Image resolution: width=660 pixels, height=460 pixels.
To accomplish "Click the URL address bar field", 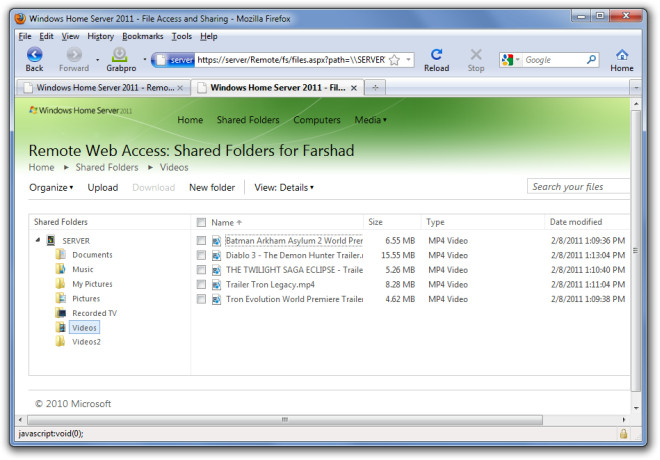I will (291, 60).
